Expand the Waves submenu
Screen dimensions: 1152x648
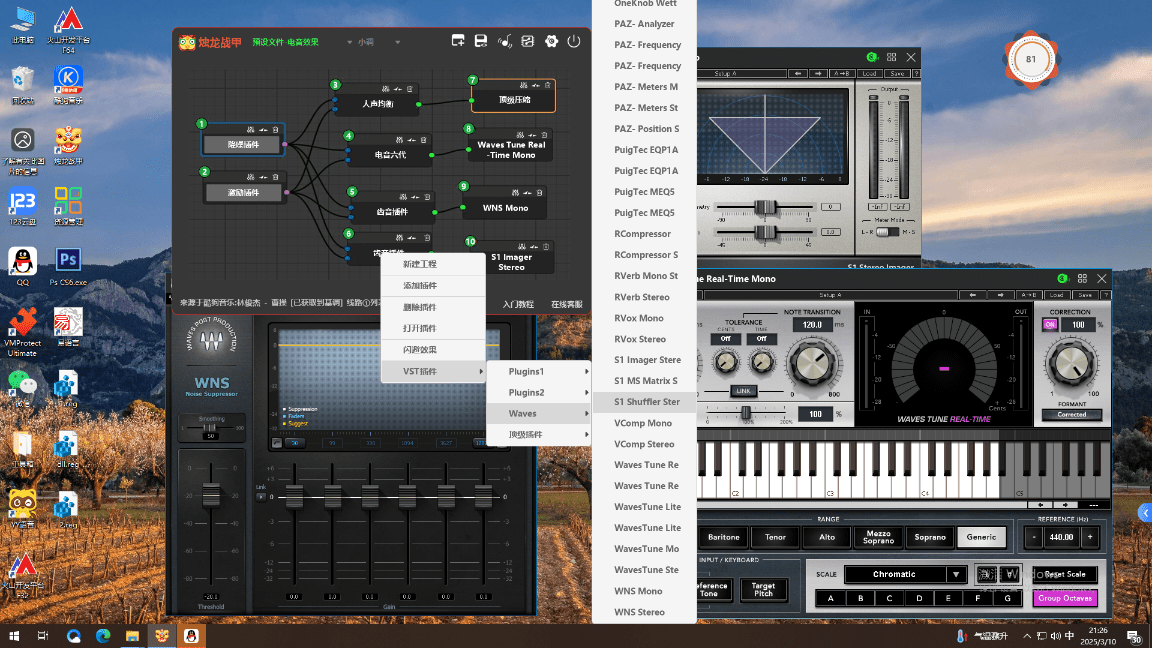coord(539,414)
